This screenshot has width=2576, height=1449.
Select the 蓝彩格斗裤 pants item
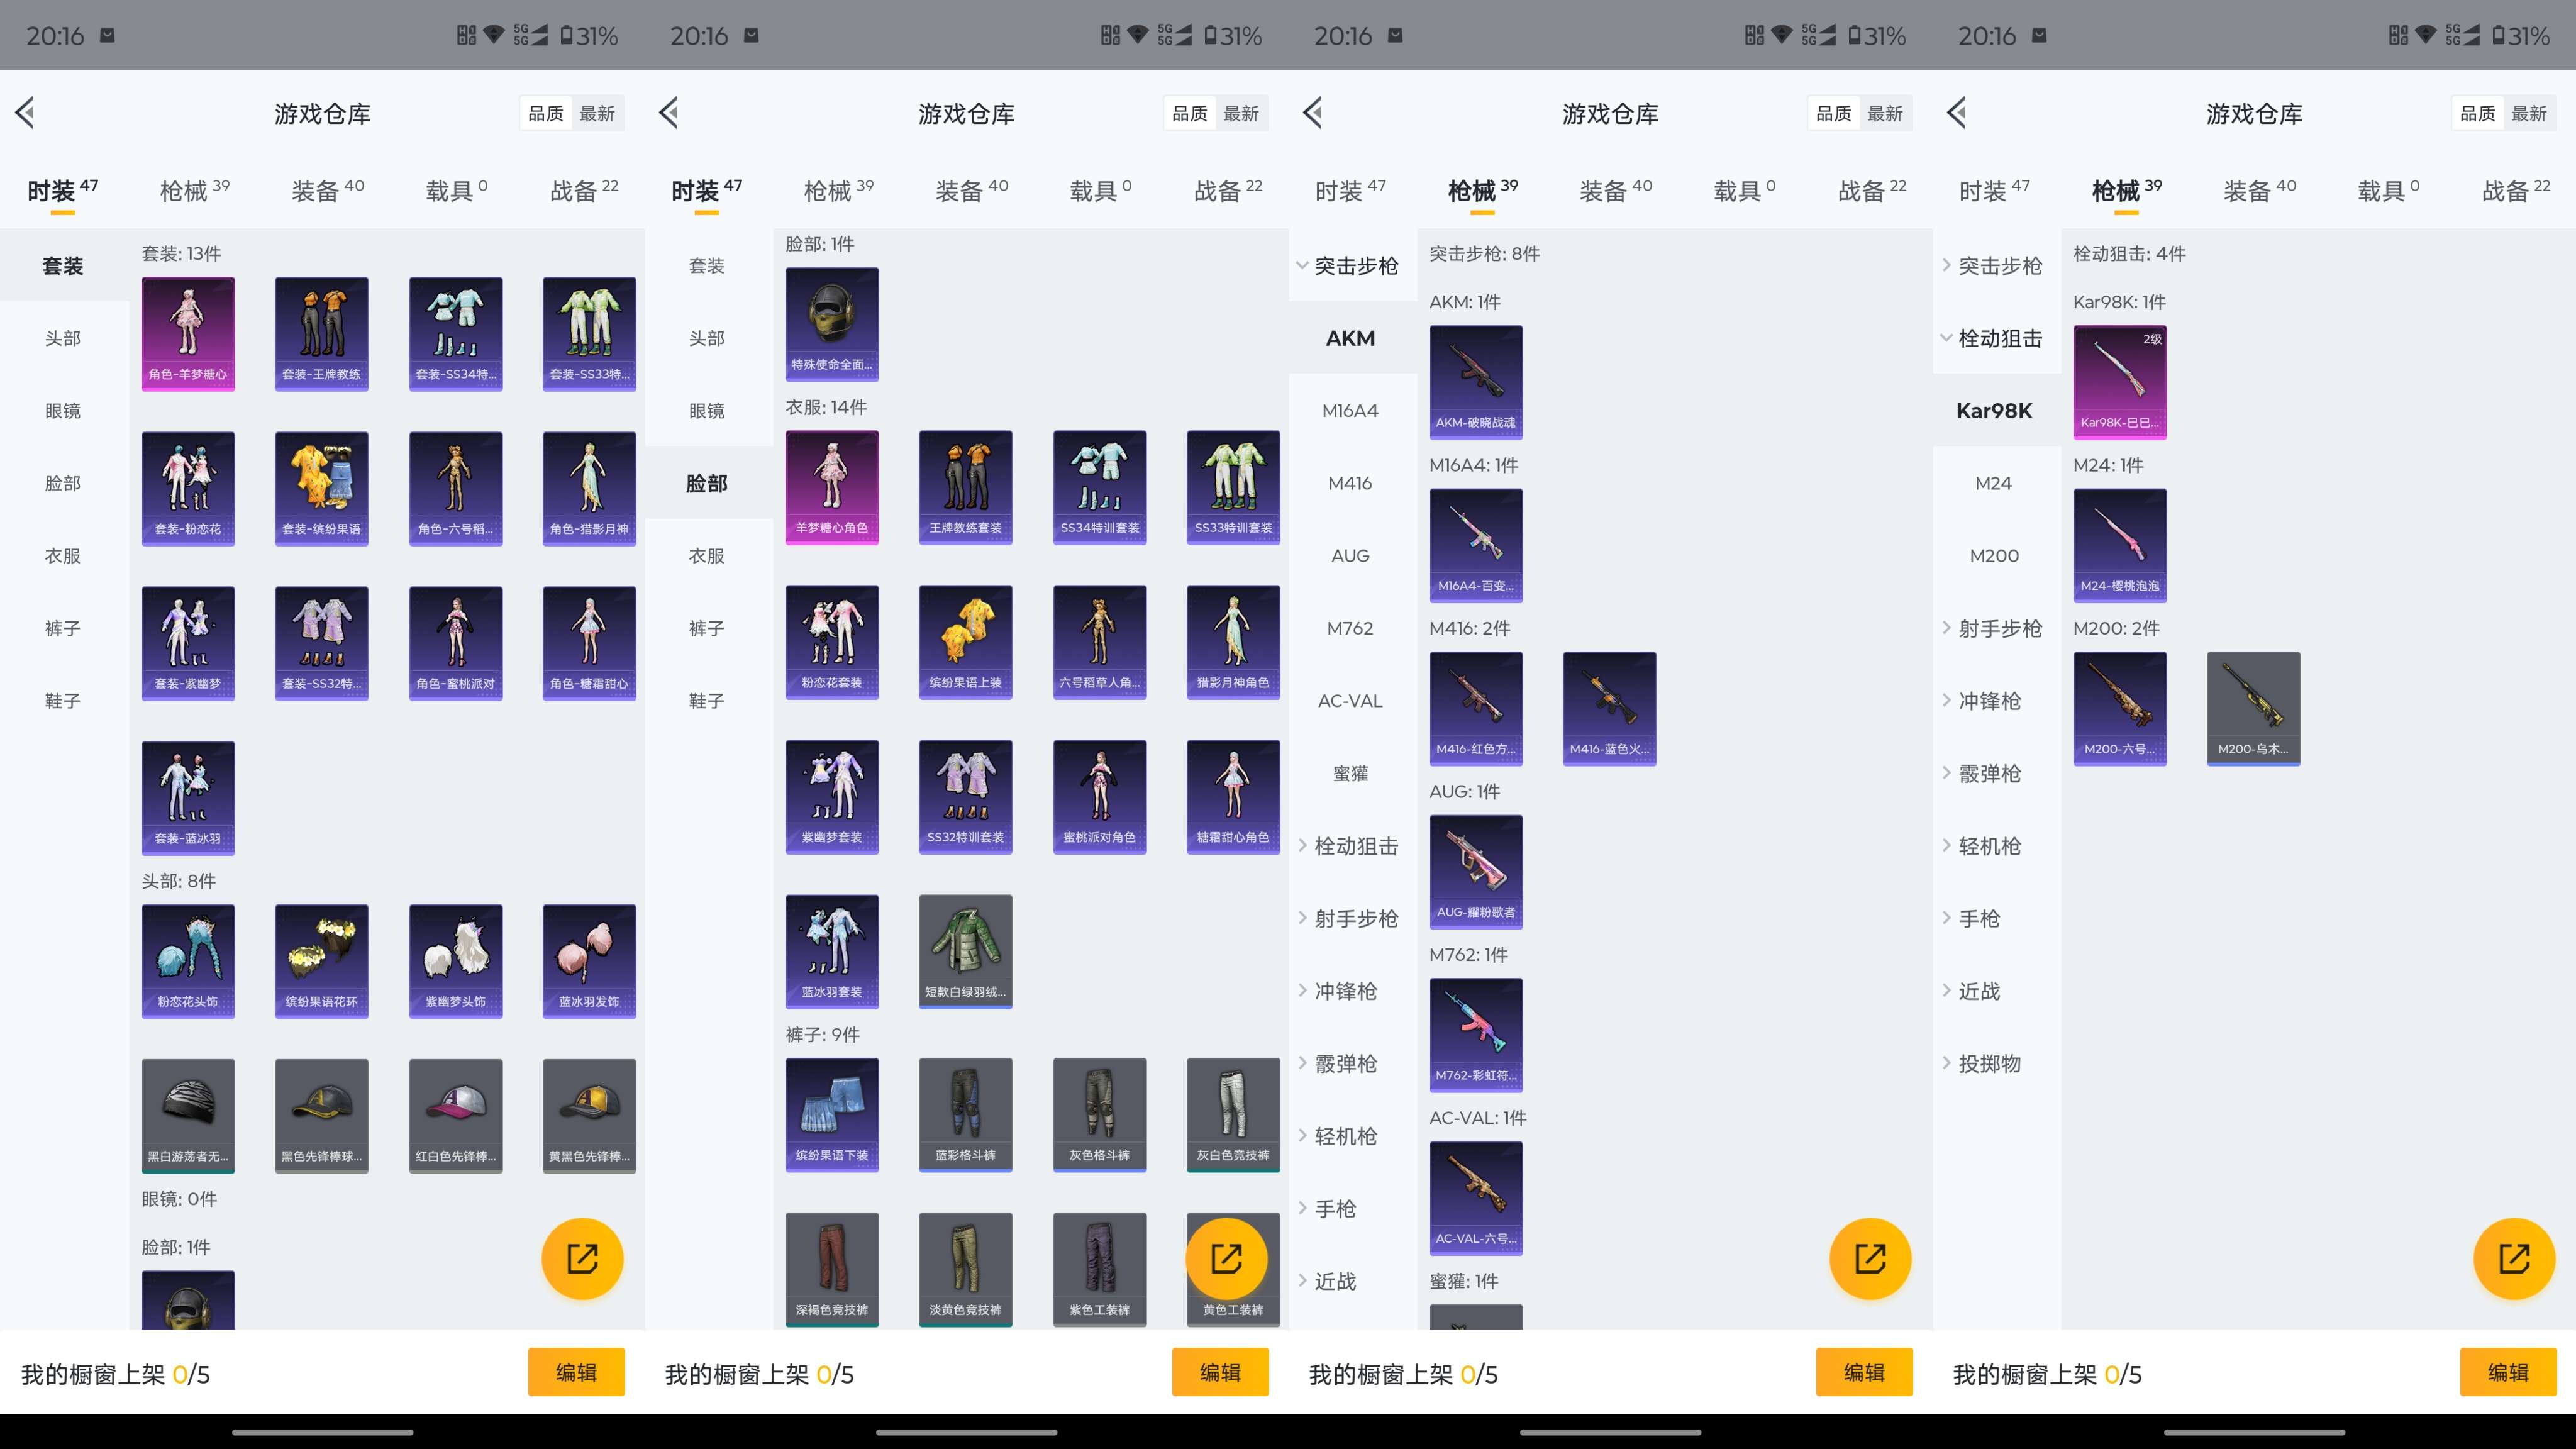[966, 1115]
